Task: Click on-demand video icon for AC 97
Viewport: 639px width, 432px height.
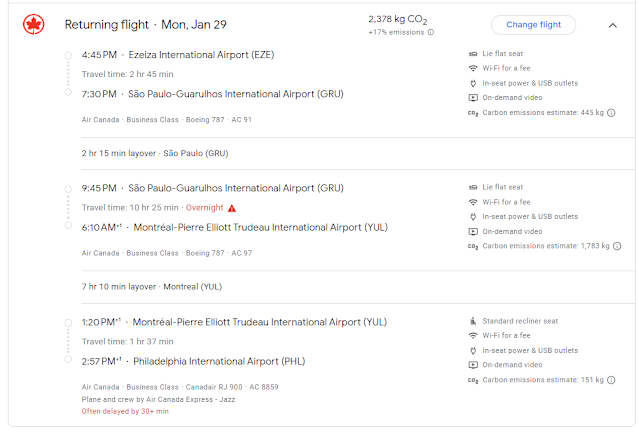Action: click(473, 231)
